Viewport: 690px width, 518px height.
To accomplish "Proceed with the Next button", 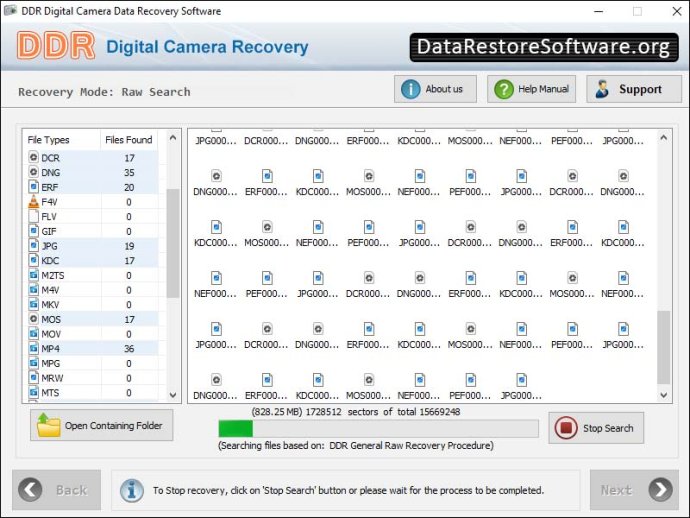I will [x=634, y=490].
